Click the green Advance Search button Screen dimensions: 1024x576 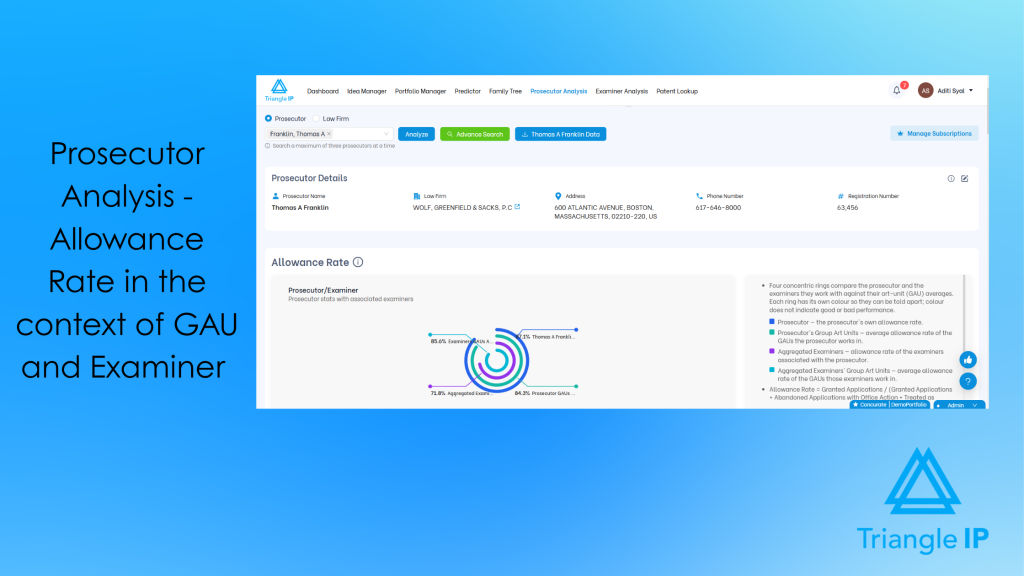[475, 134]
